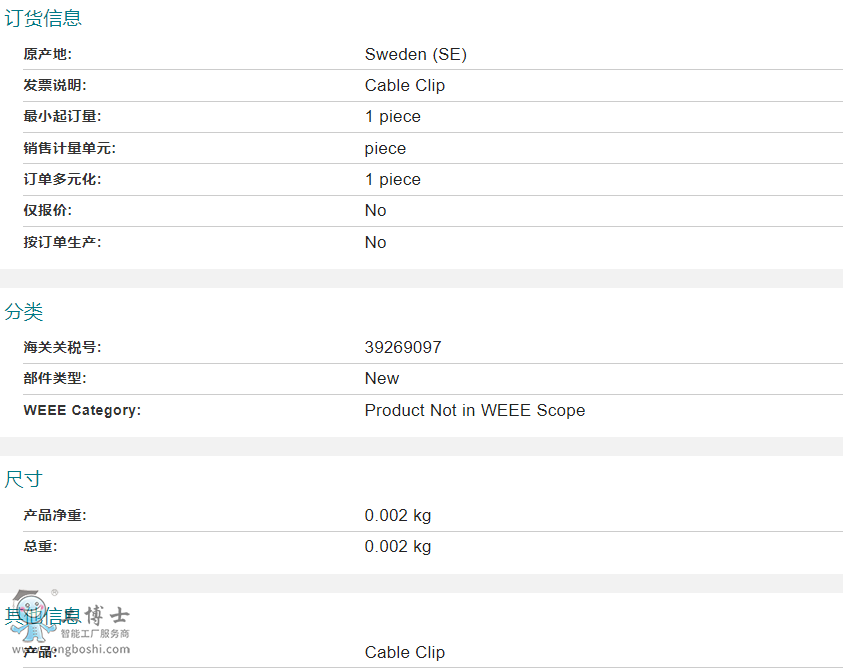Click the 最小起订量 1 piece value

(x=392, y=117)
